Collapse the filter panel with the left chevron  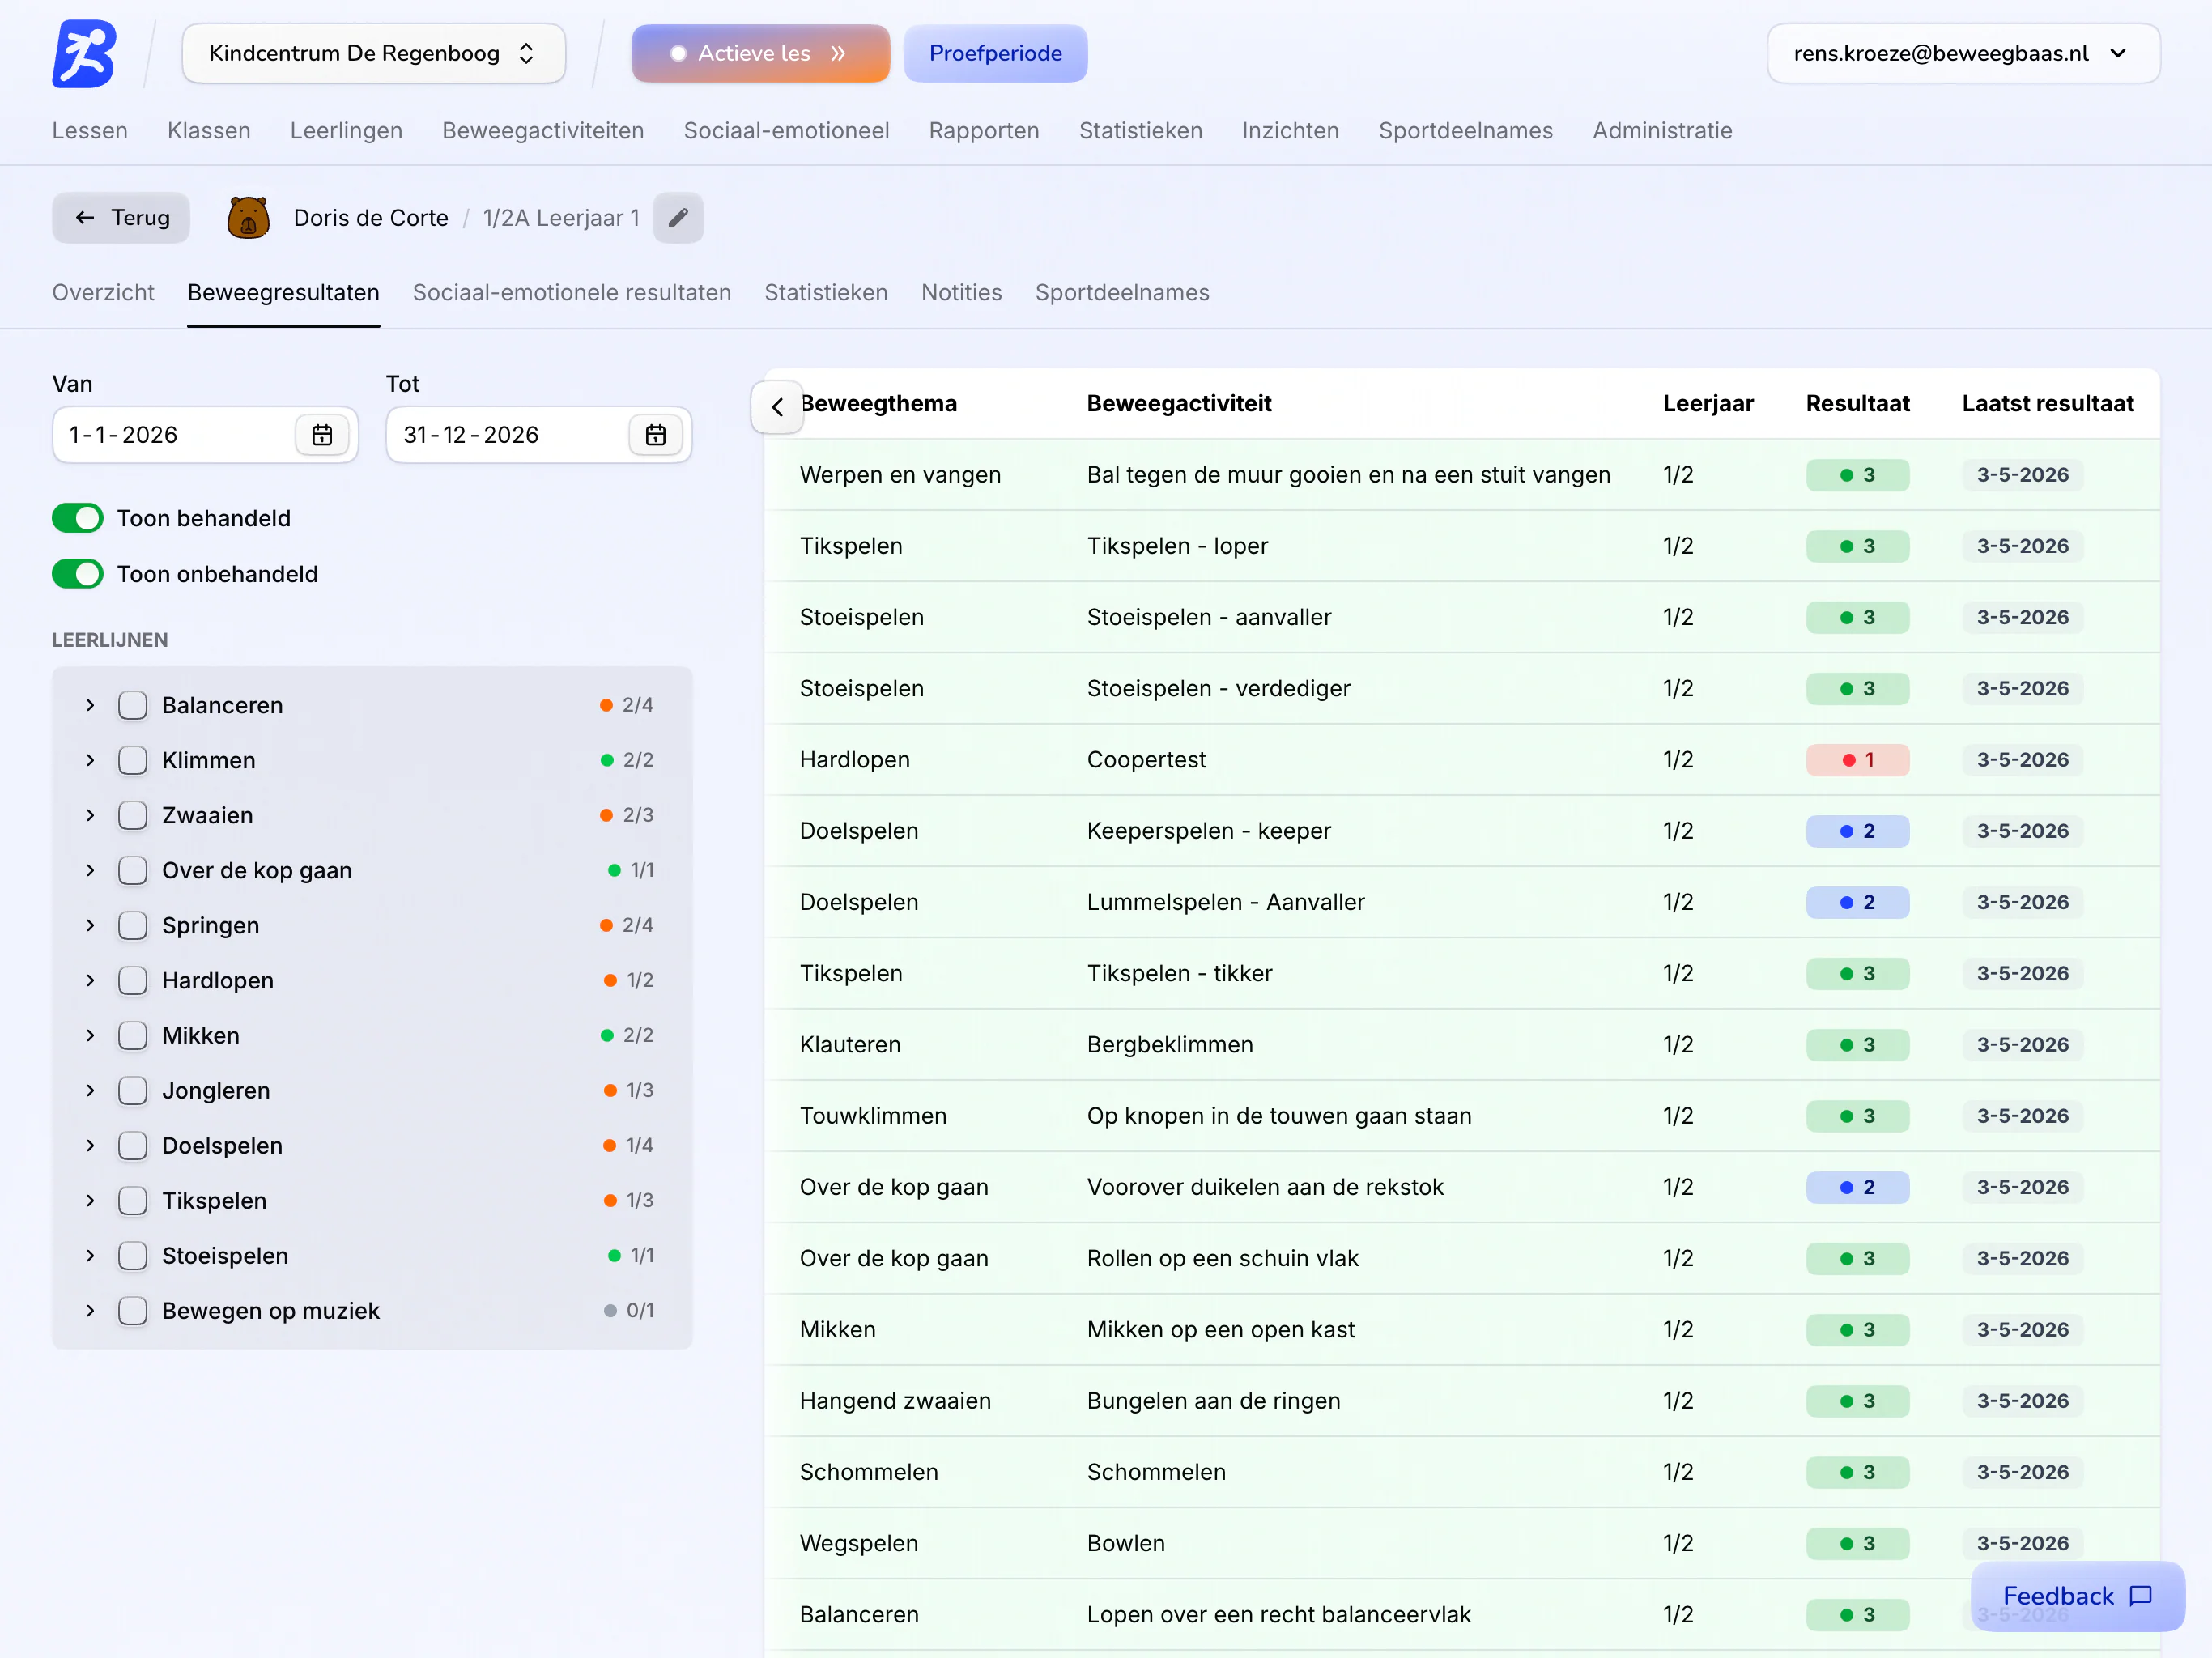(x=777, y=407)
